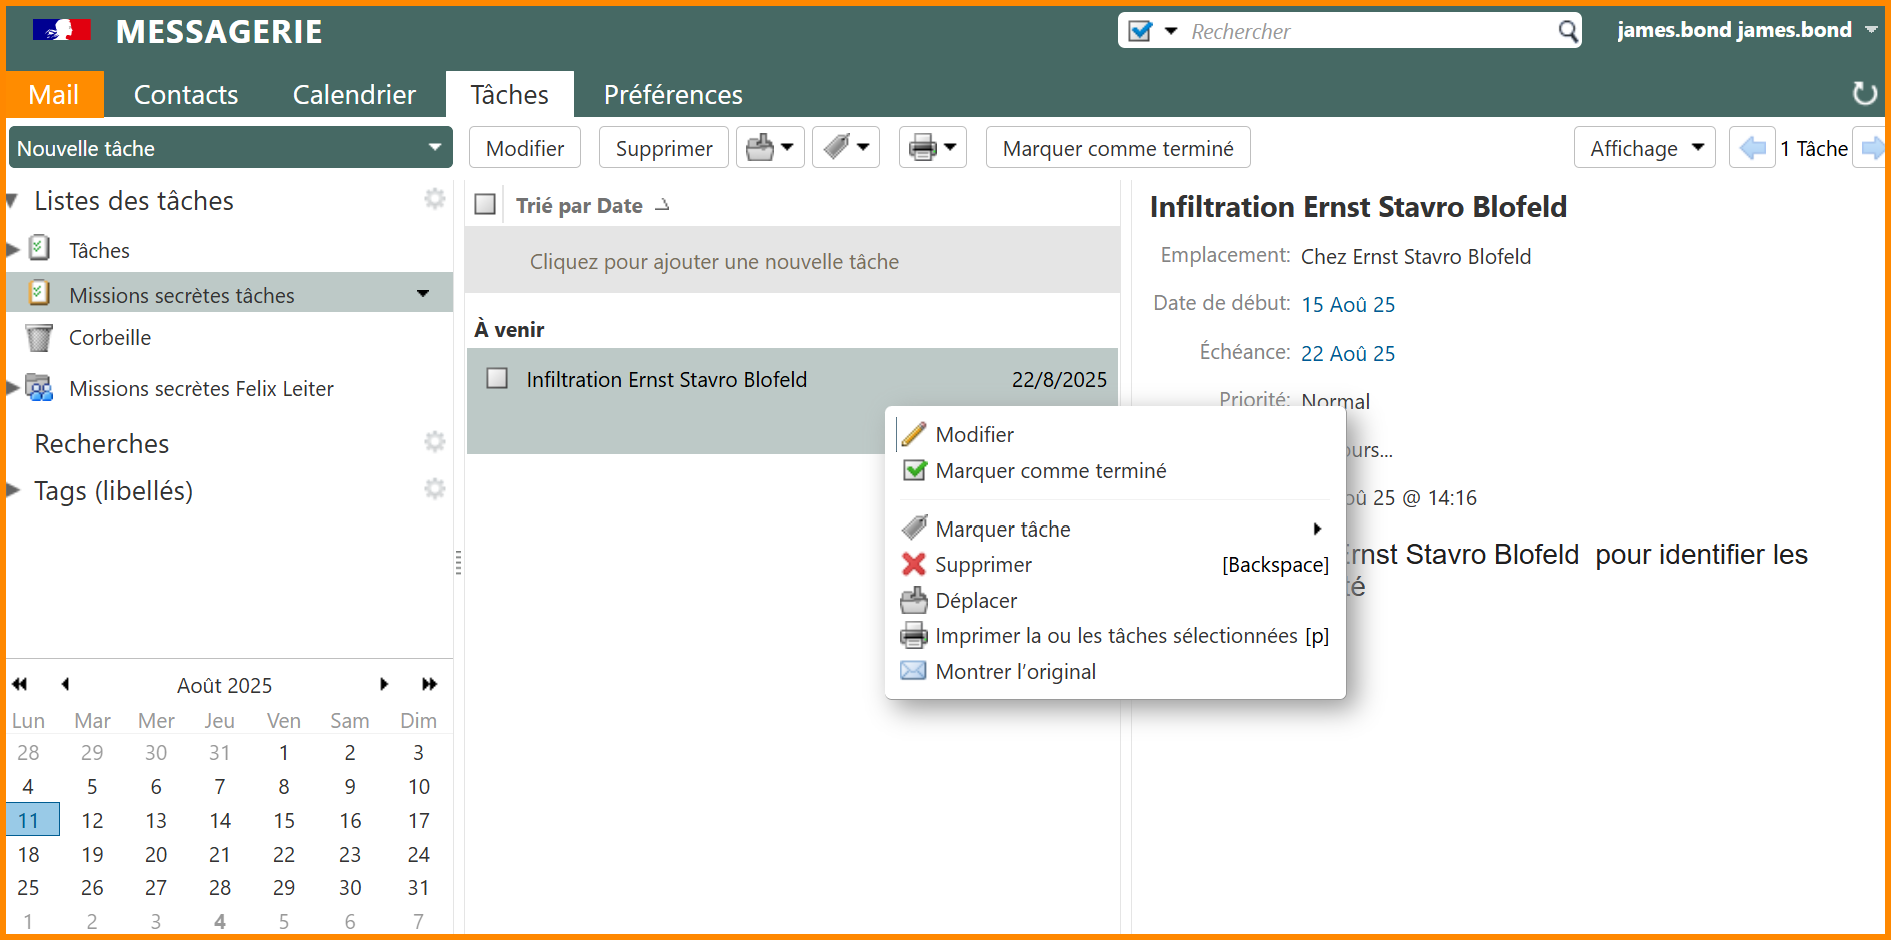Screen dimensions: 1891x940
Task: Click the refresh icon at top right
Action: (x=1864, y=94)
